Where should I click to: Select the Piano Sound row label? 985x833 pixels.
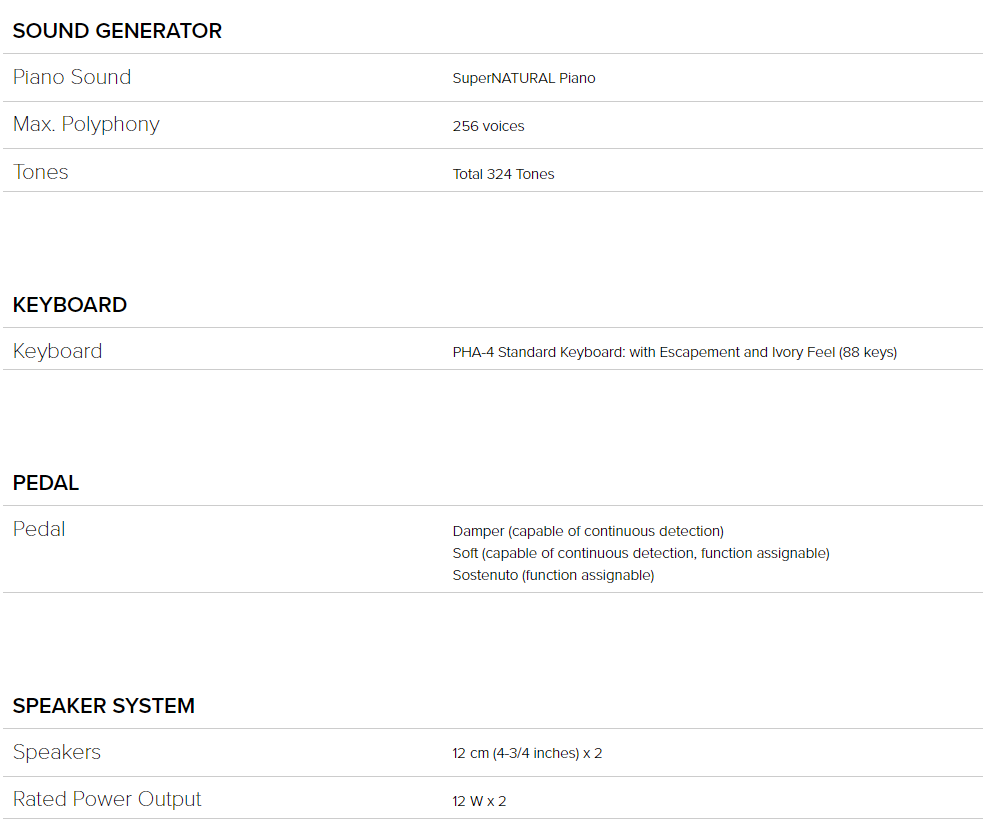point(72,77)
